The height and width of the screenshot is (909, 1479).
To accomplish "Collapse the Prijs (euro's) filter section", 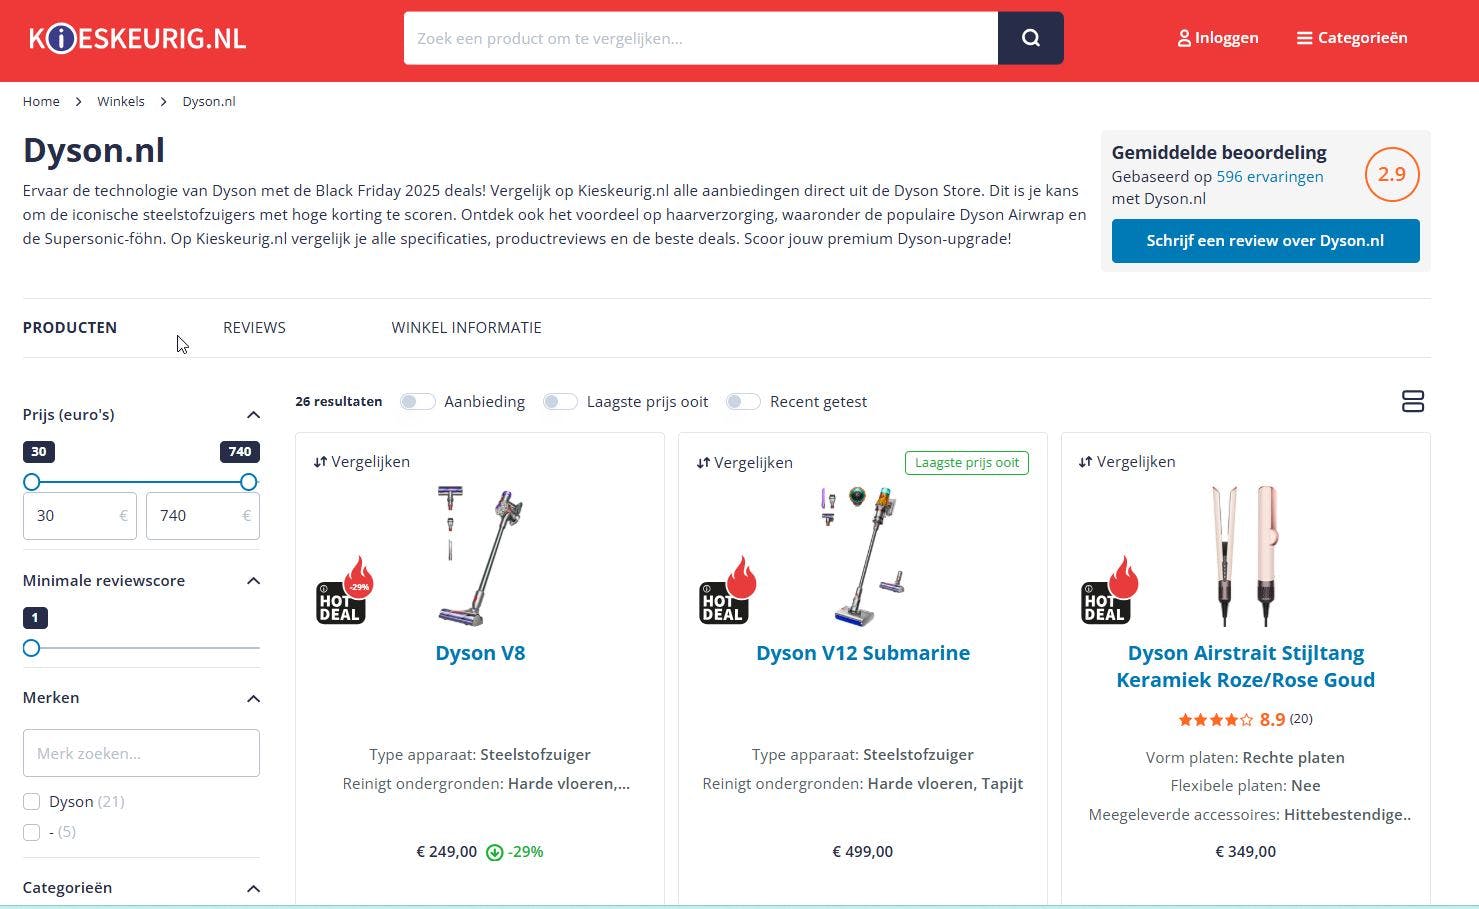I will [253, 415].
